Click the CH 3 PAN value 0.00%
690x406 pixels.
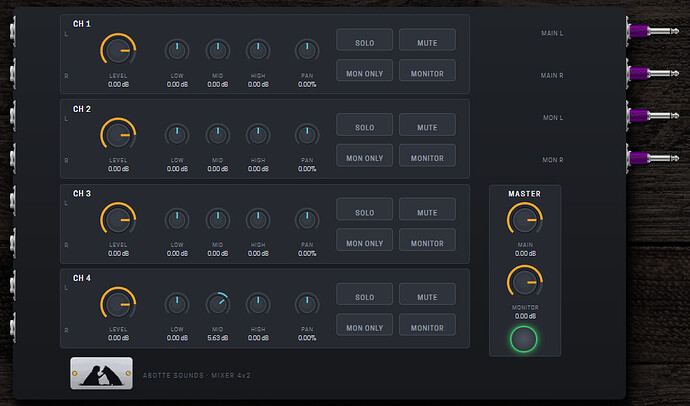click(307, 254)
